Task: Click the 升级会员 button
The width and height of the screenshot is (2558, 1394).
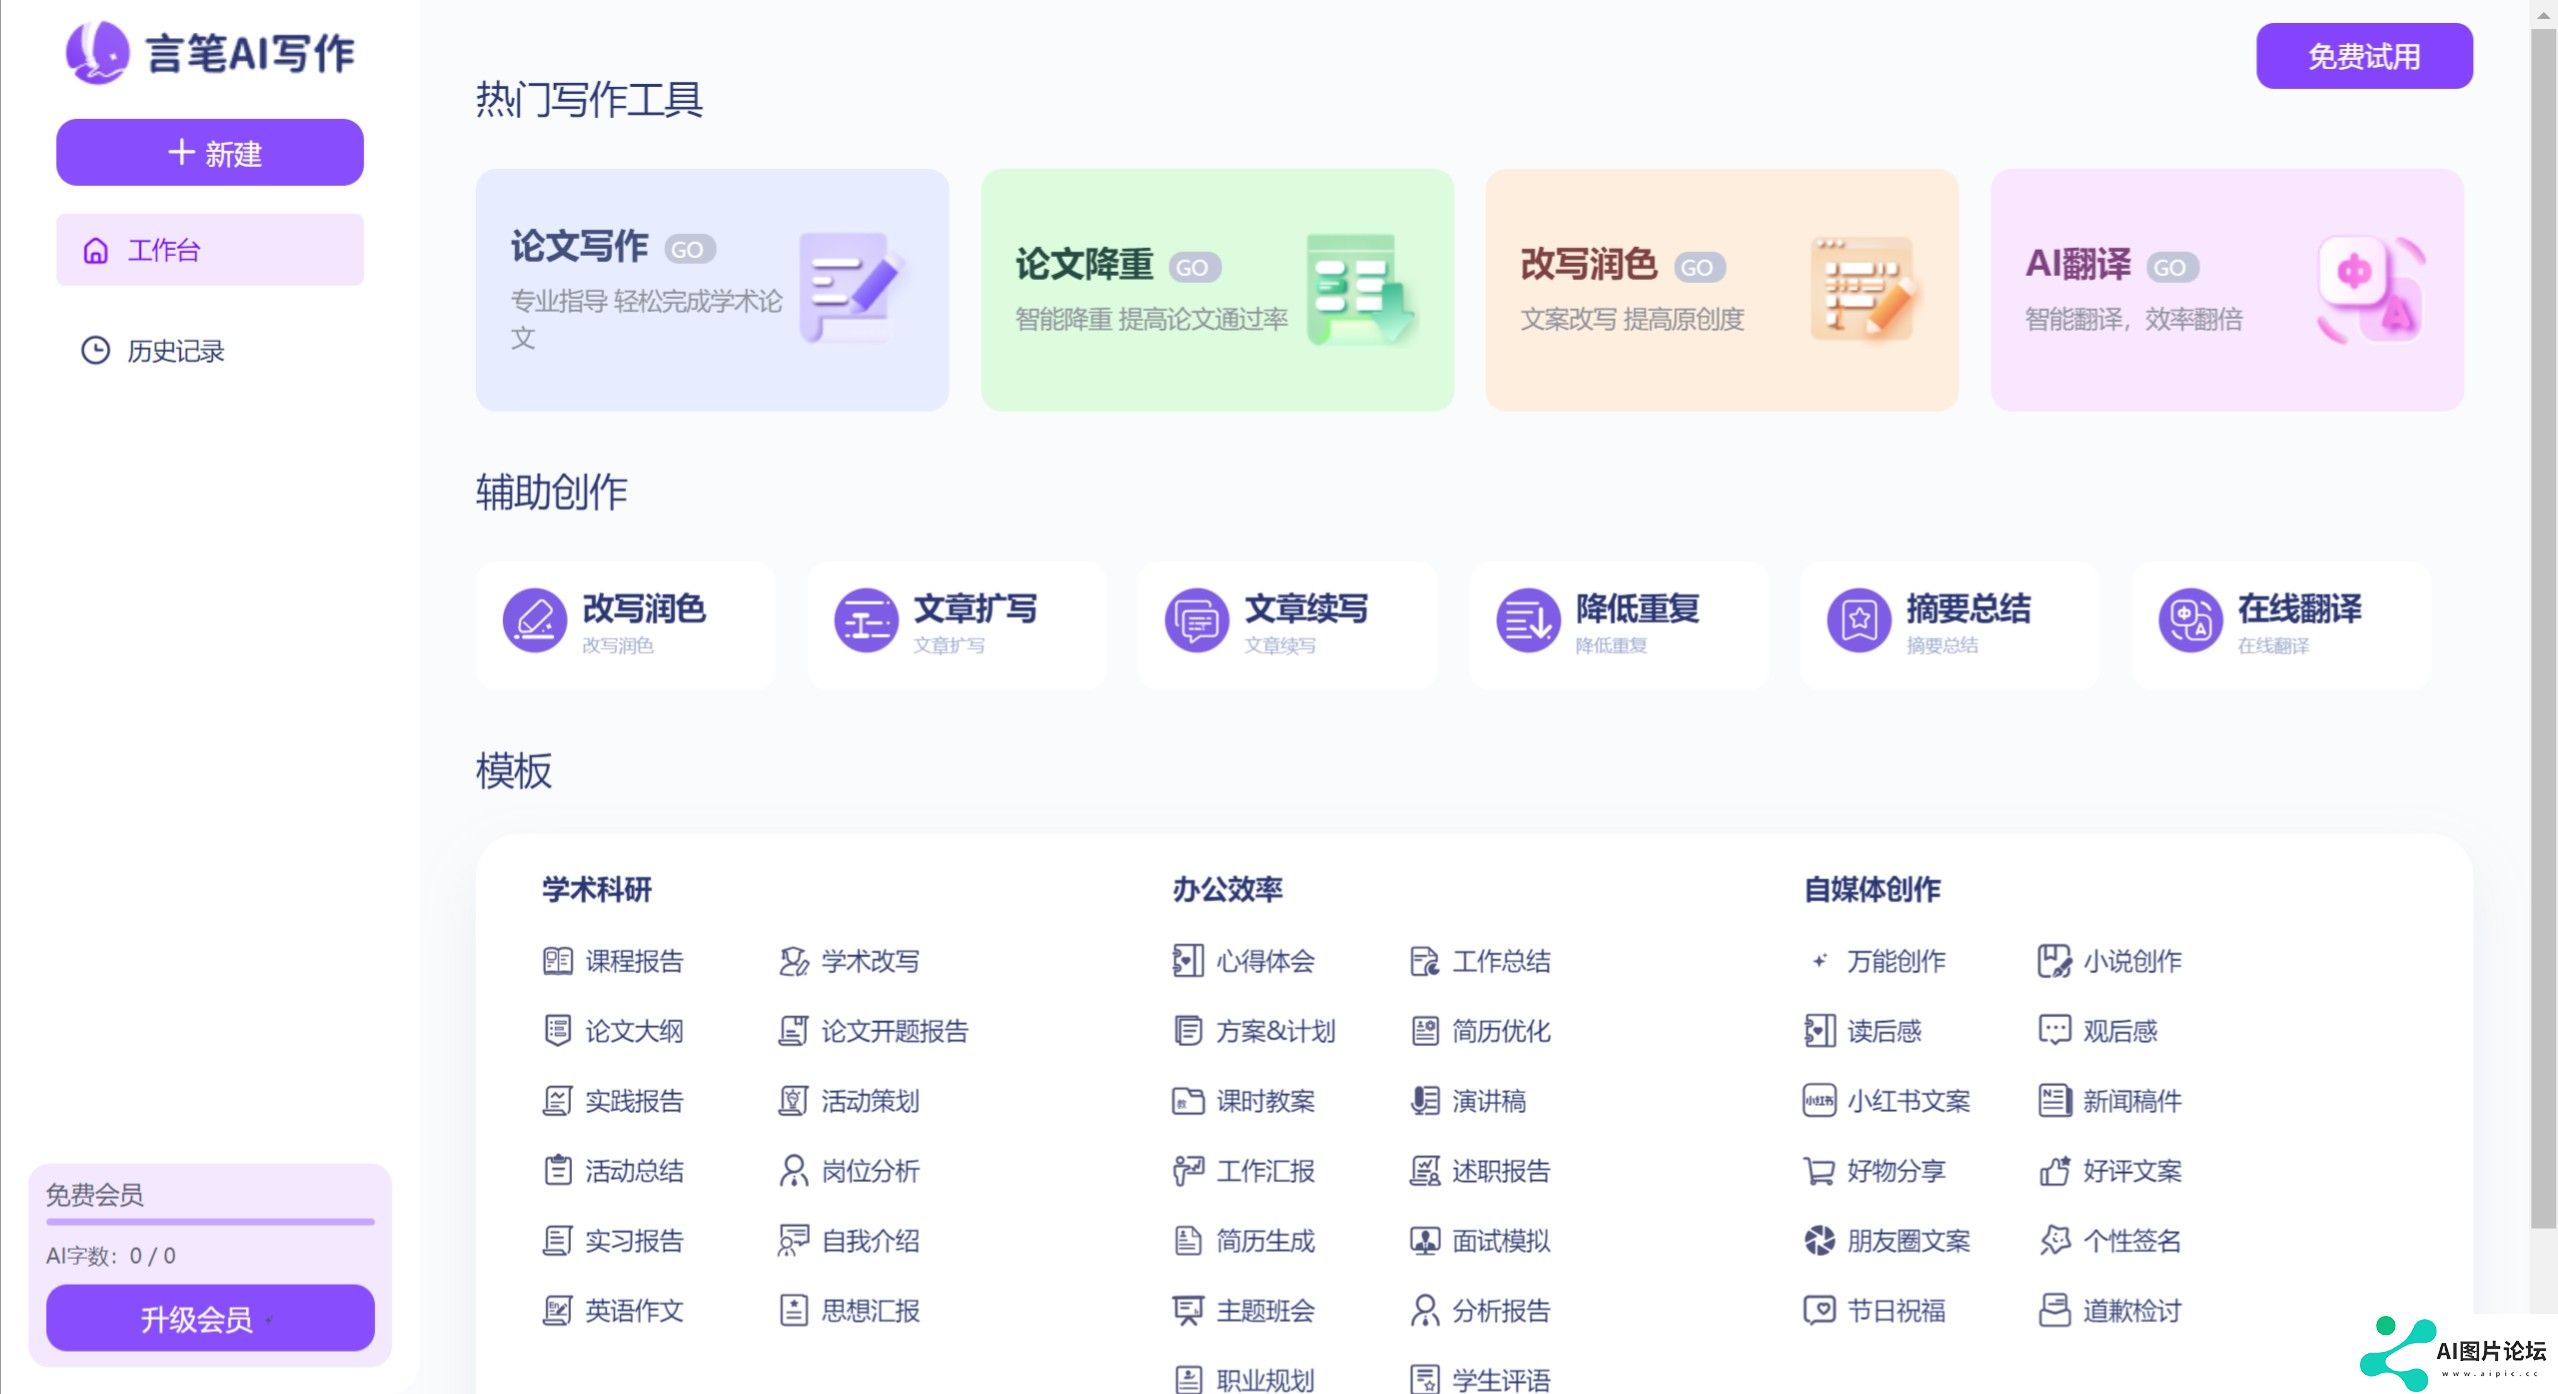Action: point(210,1318)
